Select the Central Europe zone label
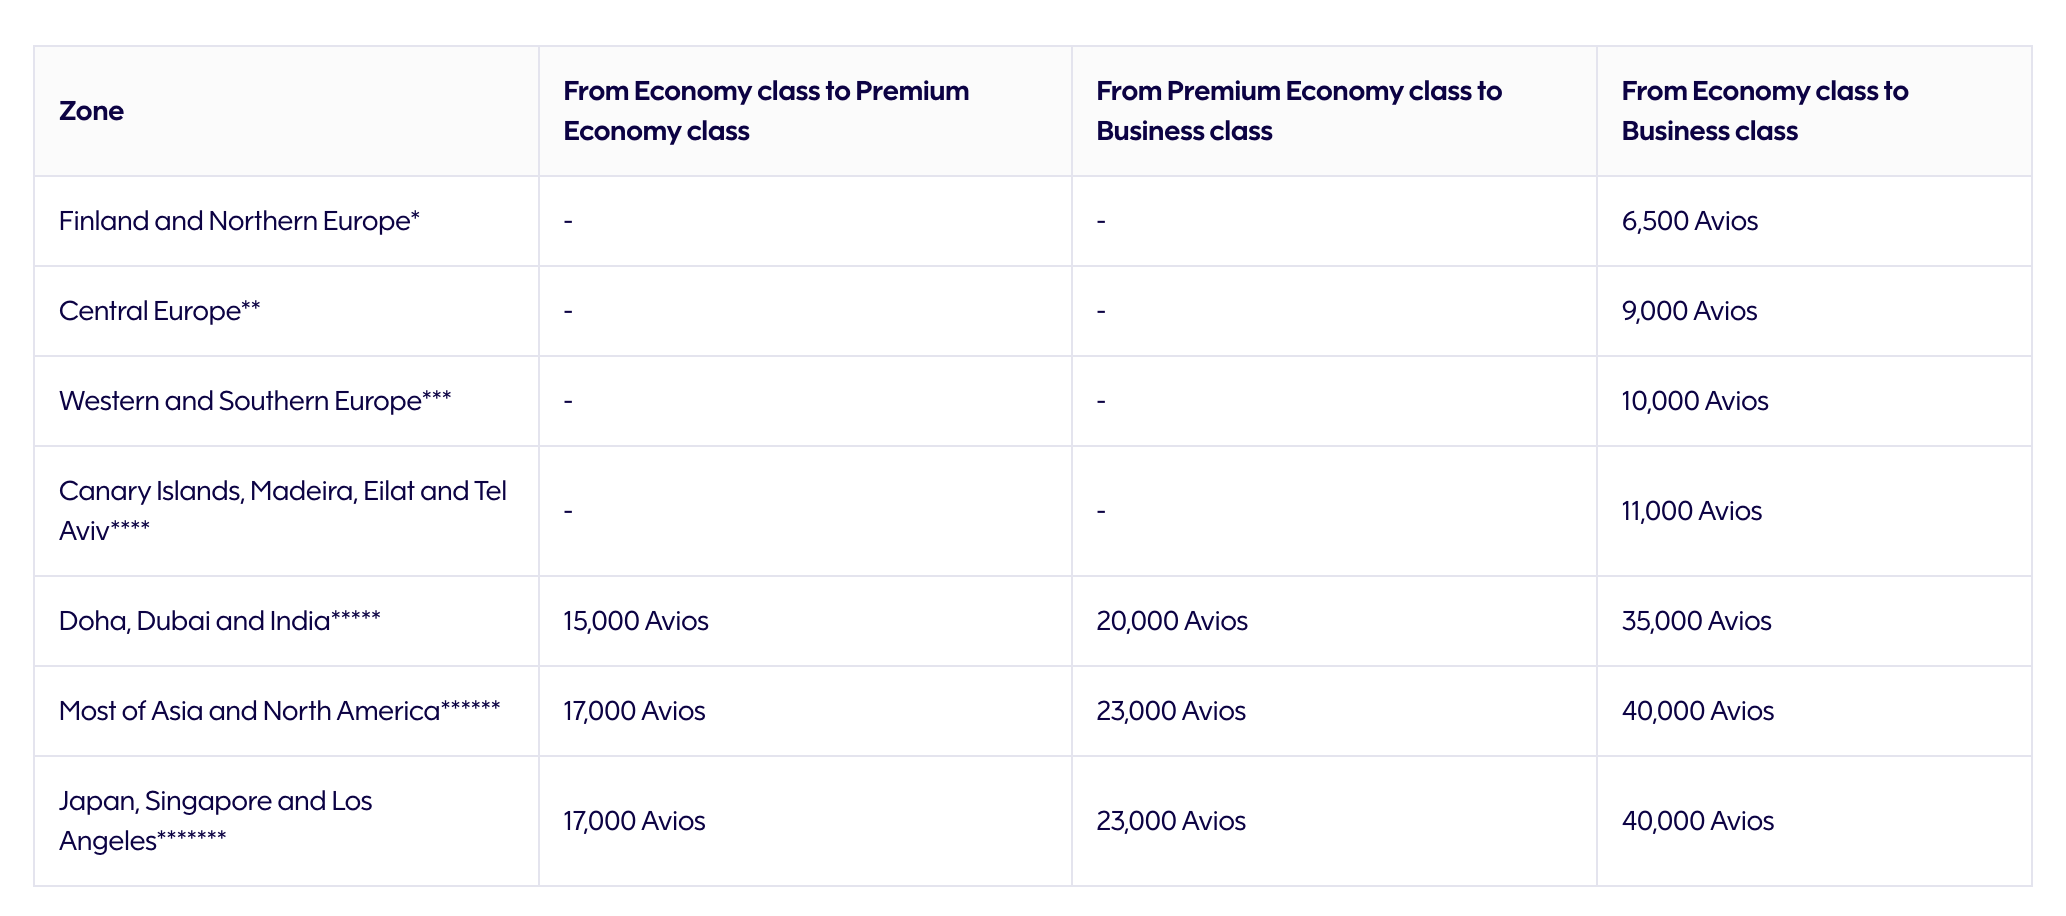The height and width of the screenshot is (916, 2066). (159, 311)
